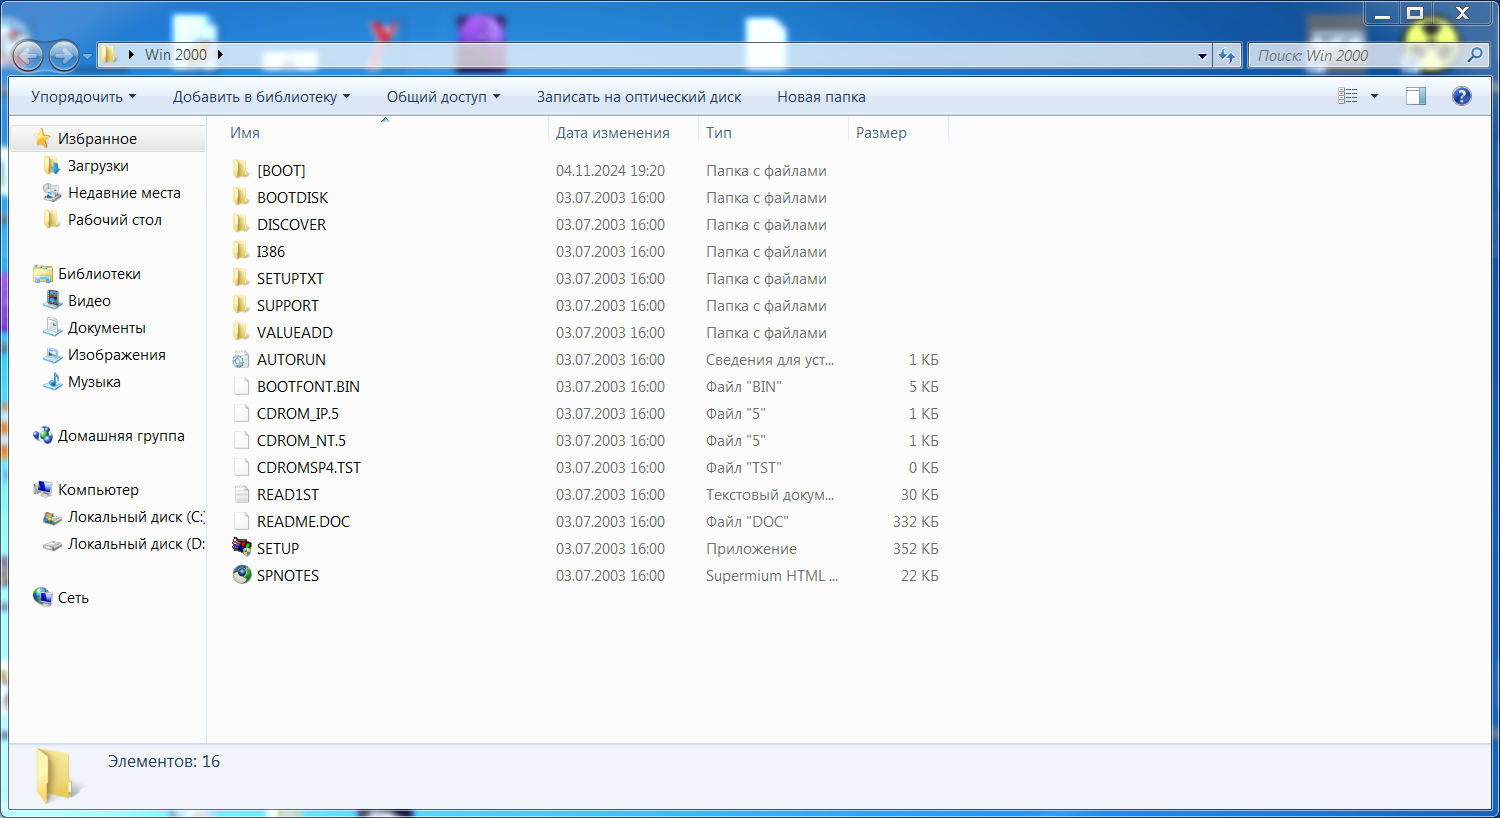Click the Элементов: 16 status text

164,762
